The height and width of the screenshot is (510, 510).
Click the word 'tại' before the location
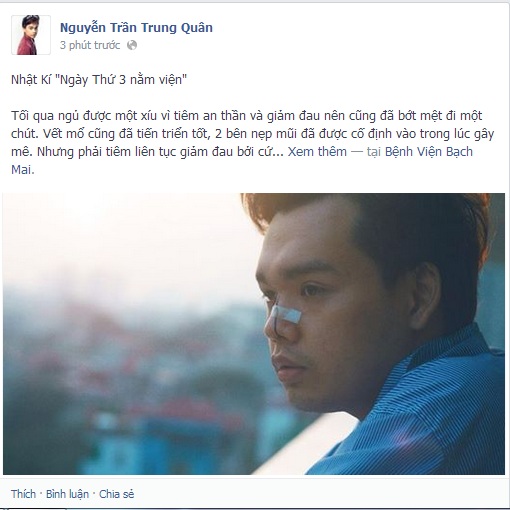374,152
